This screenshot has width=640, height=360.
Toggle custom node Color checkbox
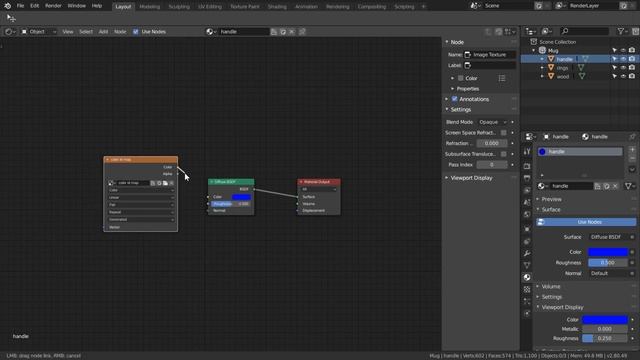tap(461, 78)
